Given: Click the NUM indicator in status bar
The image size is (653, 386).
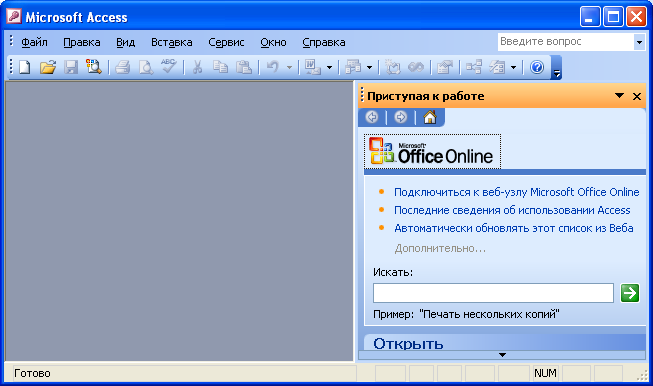Looking at the screenshot, I should 545,373.
